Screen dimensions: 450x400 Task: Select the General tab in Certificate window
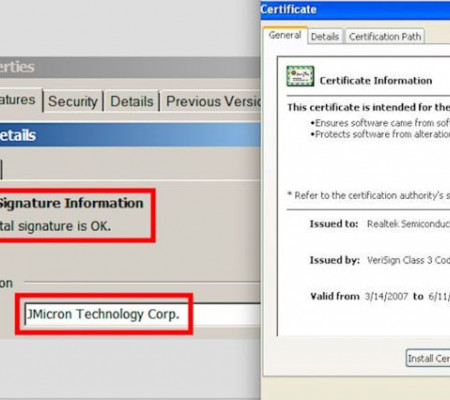[x=285, y=35]
